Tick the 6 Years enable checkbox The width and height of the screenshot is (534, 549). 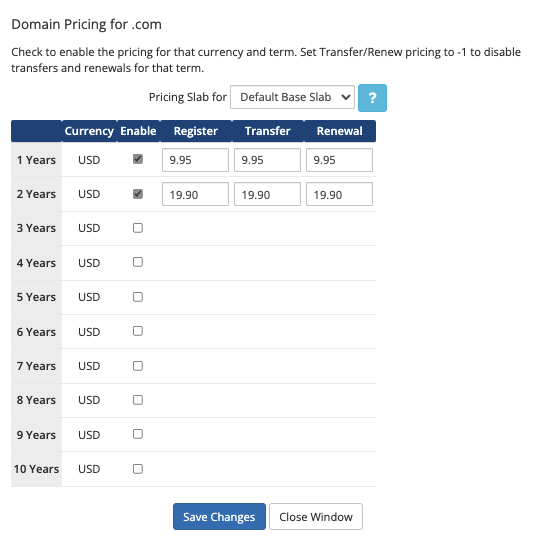[138, 331]
